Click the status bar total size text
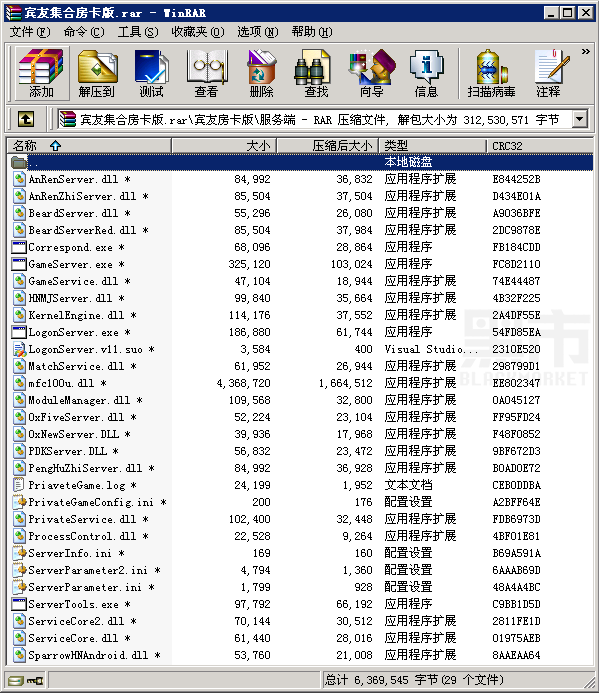This screenshot has height=693, width=599. click(x=414, y=680)
